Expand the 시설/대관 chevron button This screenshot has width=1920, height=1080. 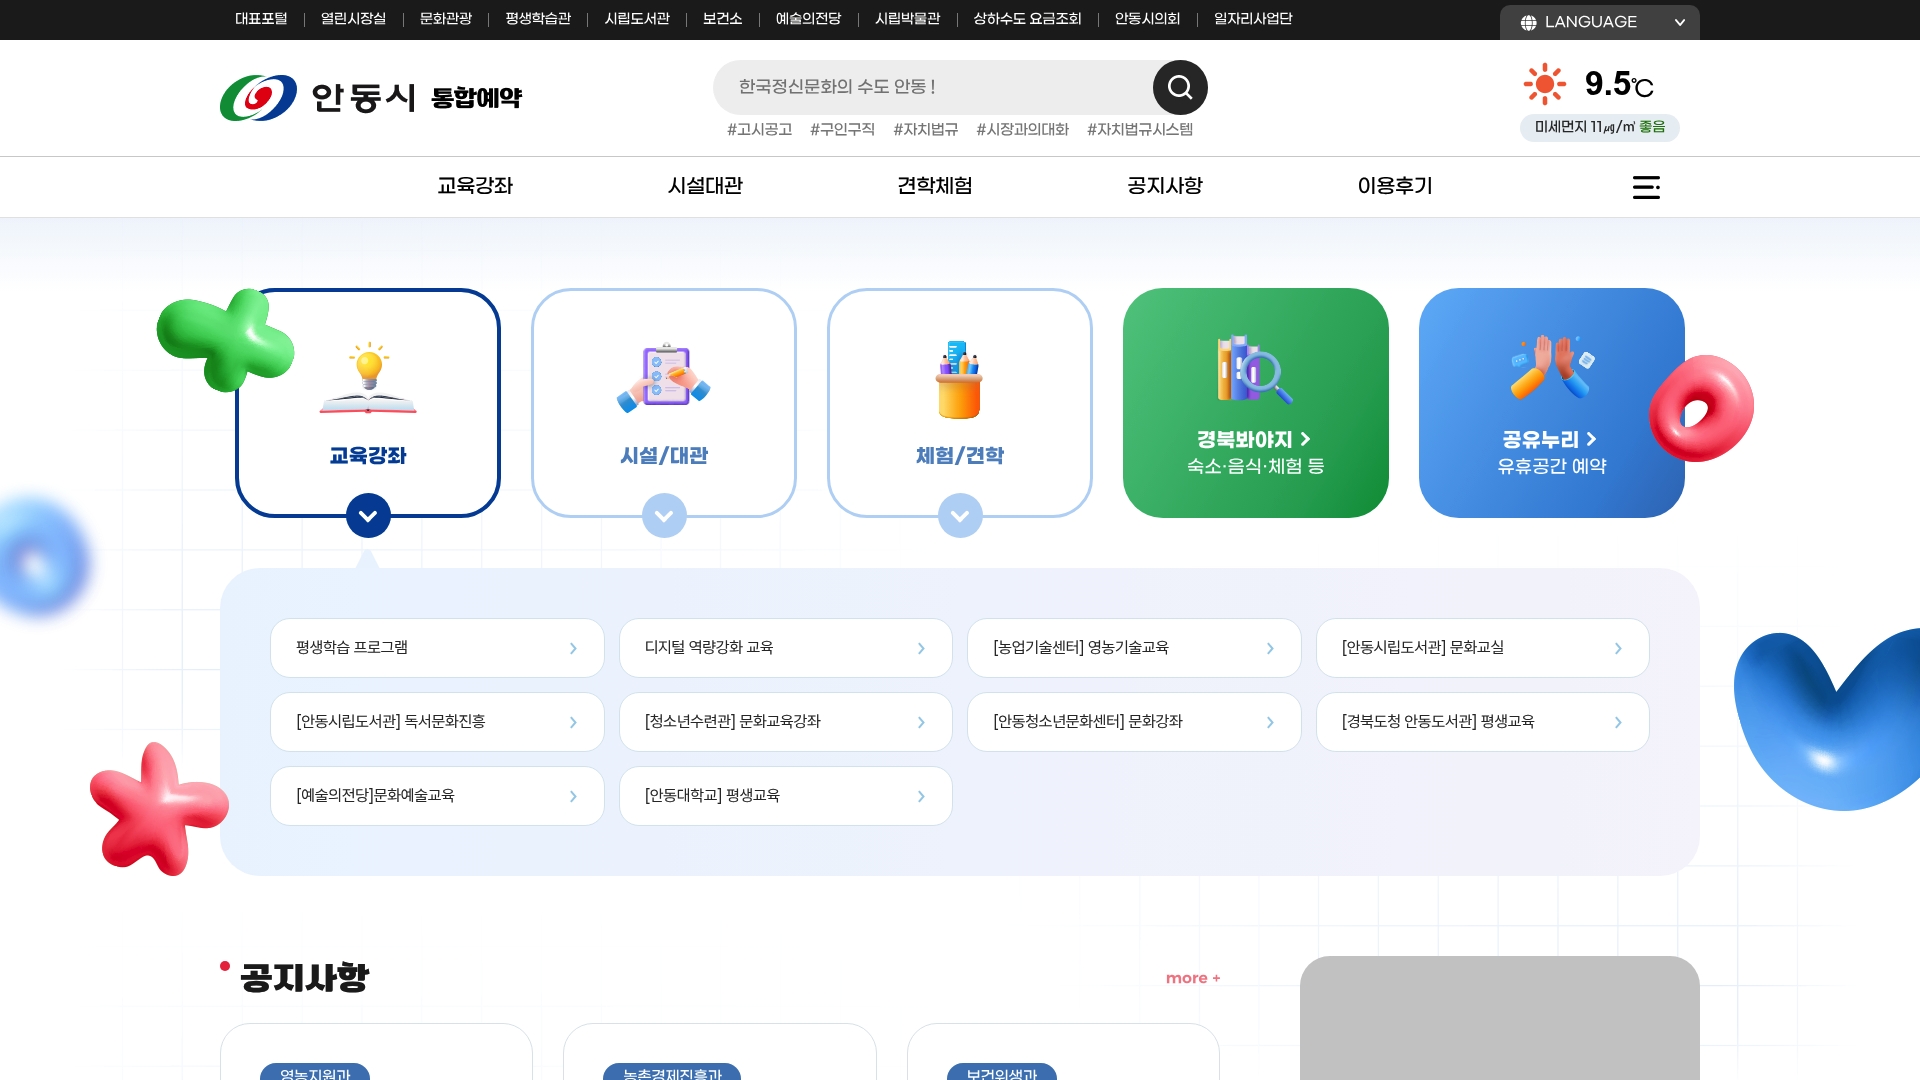664,516
